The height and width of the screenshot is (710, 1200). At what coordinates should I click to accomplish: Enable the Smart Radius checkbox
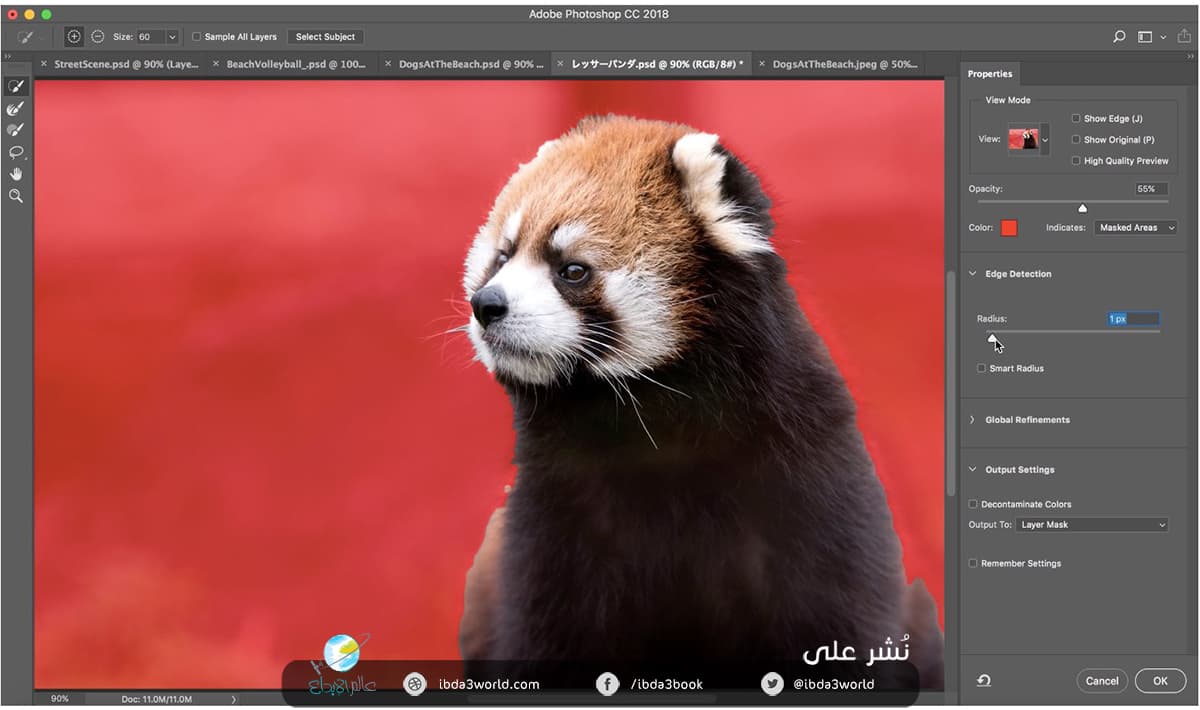[982, 369]
